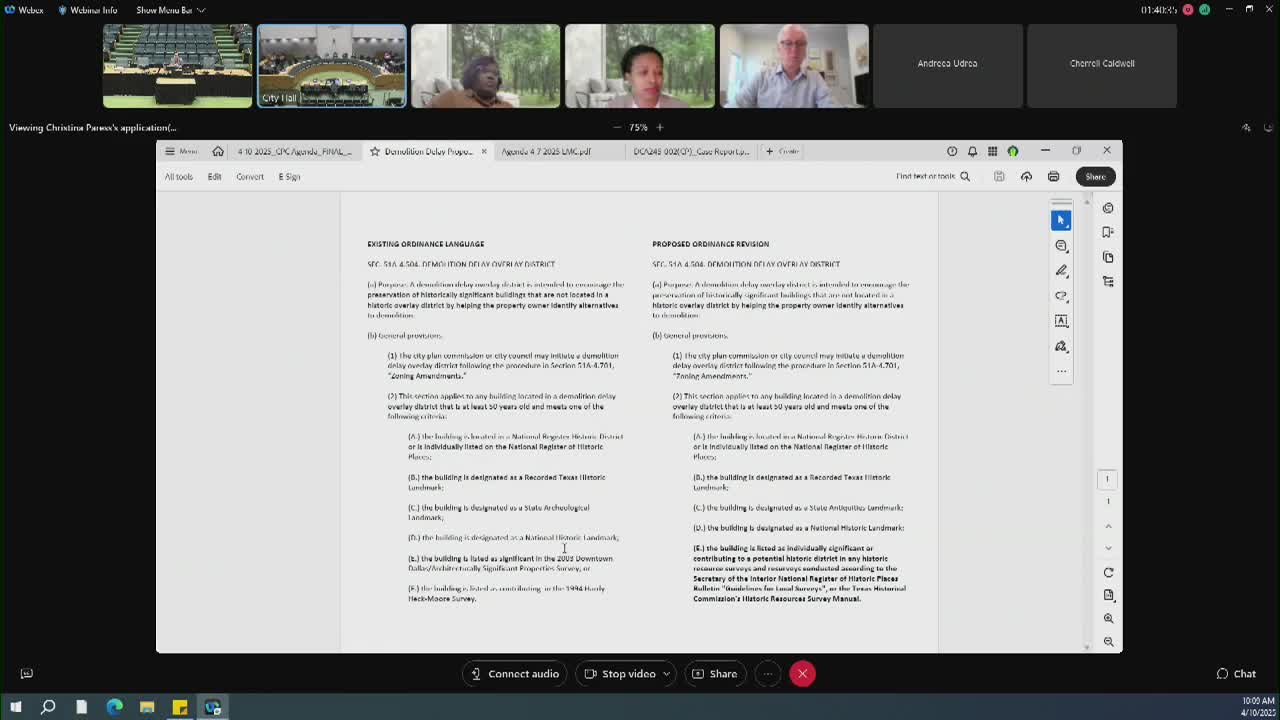Open the Print dialog icon
The width and height of the screenshot is (1280, 720).
coord(1053,177)
